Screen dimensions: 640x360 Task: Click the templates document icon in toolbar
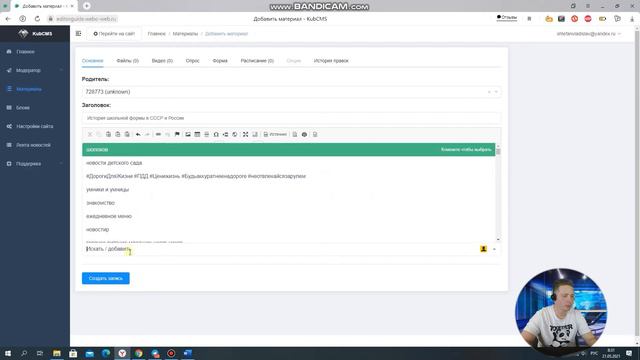pyautogui.click(x=295, y=134)
